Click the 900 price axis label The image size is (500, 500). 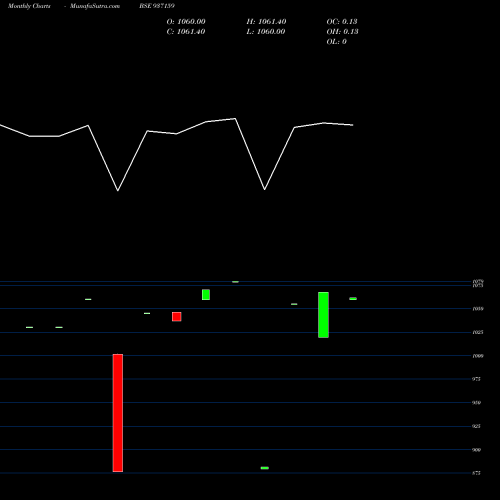(477, 450)
